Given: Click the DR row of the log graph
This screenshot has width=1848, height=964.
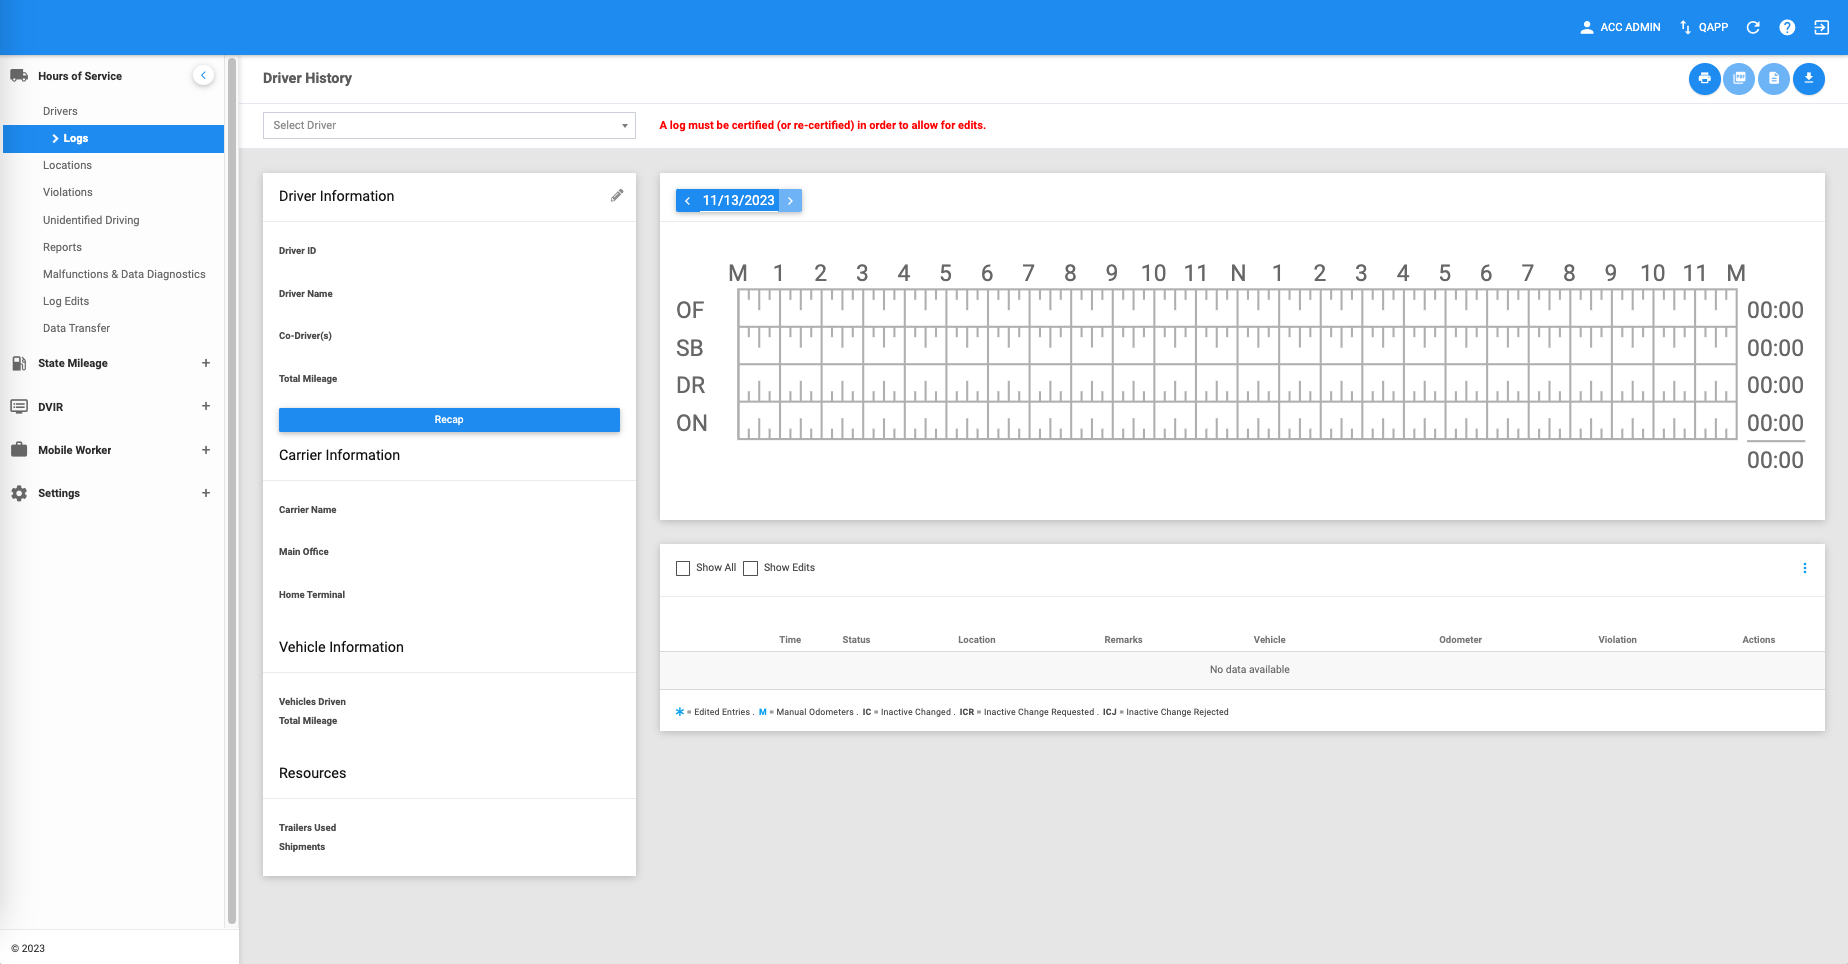Looking at the screenshot, I should click(1237, 383).
